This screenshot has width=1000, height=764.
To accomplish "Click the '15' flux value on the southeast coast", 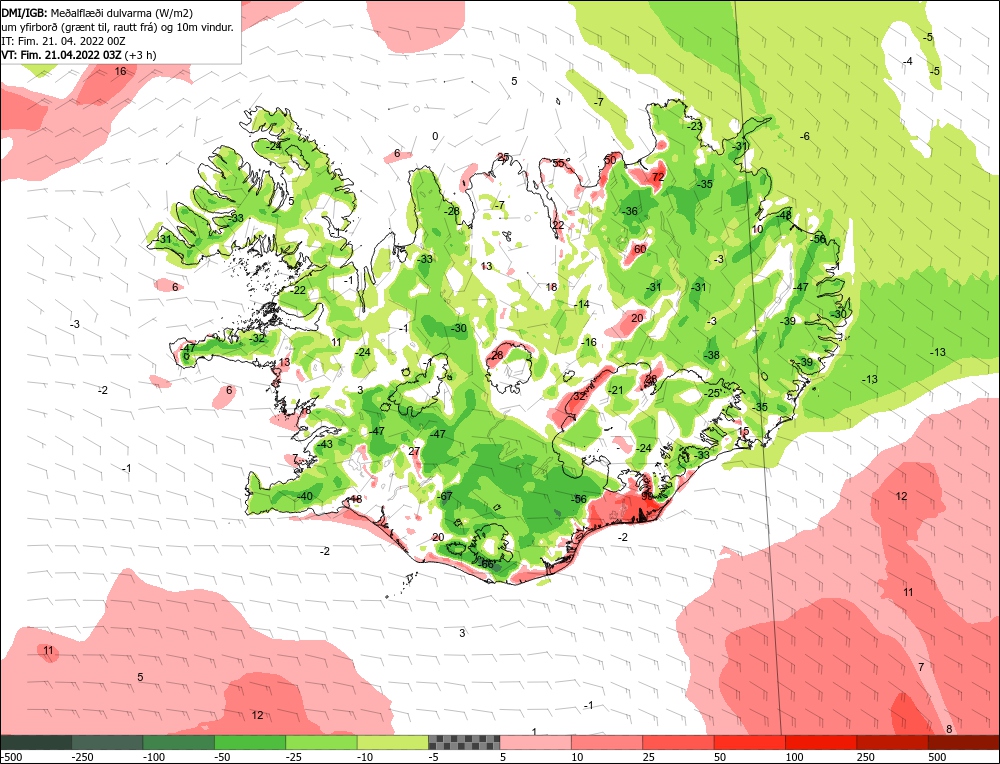I will point(743,432).
